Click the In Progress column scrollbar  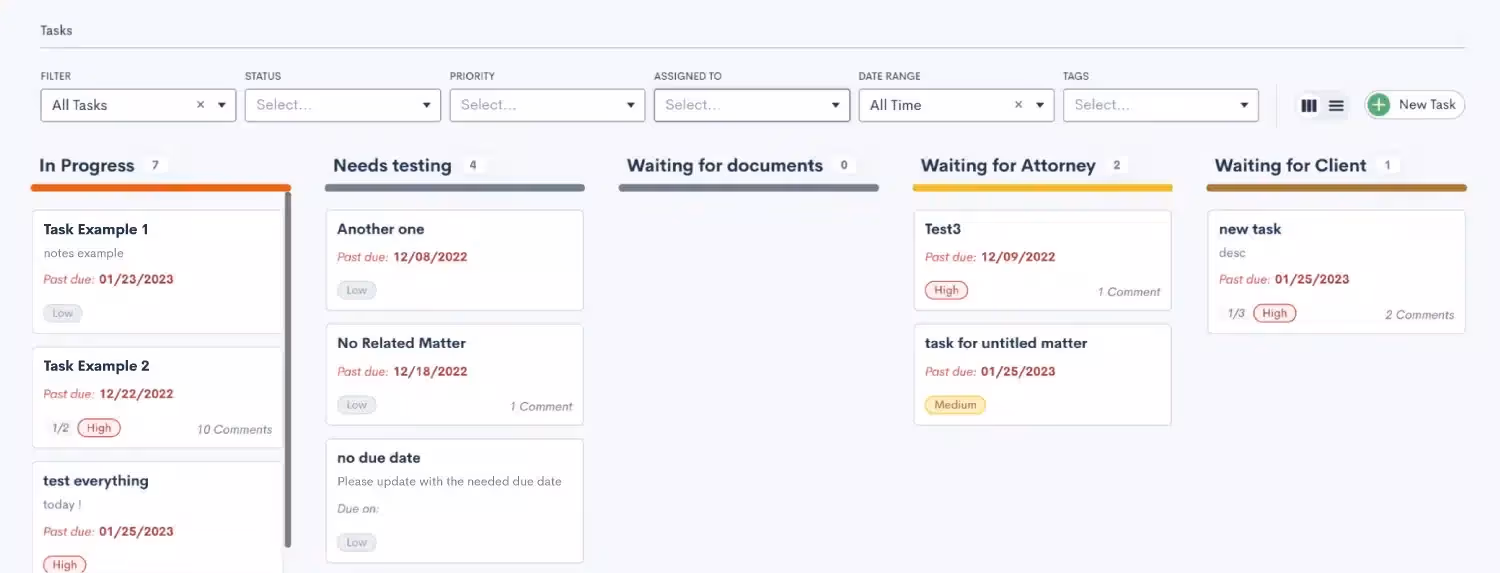[x=288, y=370]
